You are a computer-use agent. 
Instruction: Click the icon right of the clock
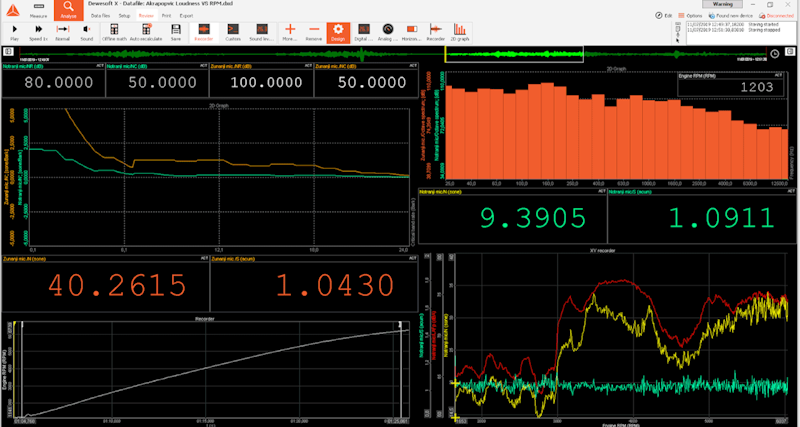point(790,52)
